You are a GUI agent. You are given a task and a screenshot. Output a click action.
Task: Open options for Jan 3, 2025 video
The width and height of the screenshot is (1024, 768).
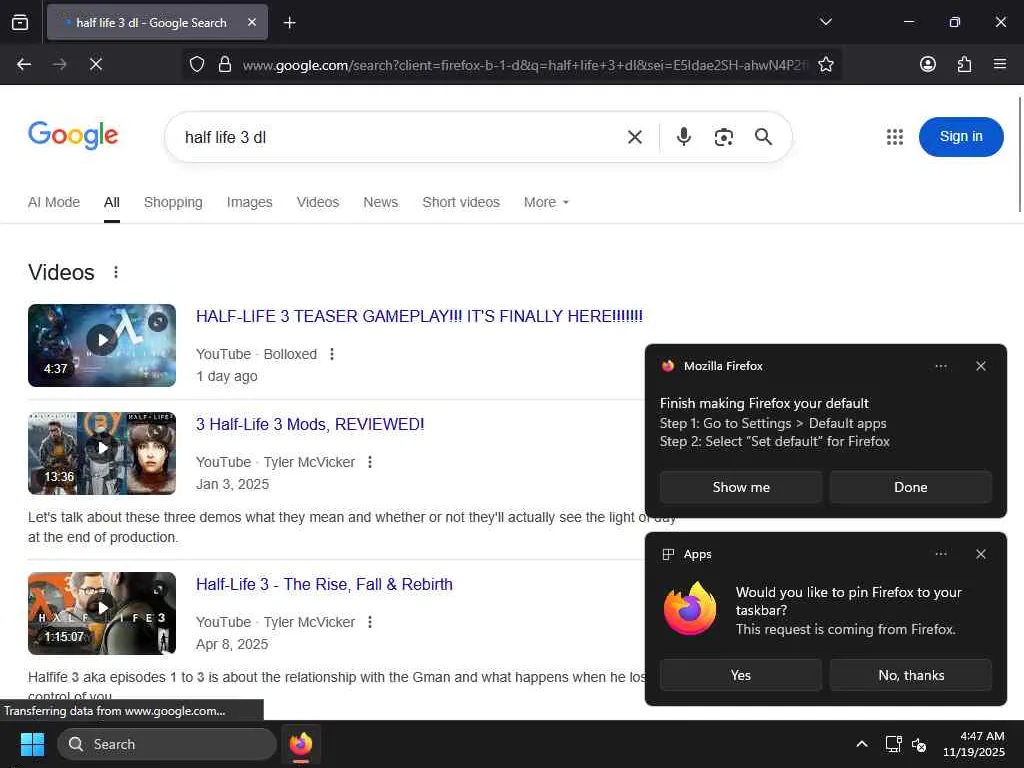pyautogui.click(x=370, y=462)
